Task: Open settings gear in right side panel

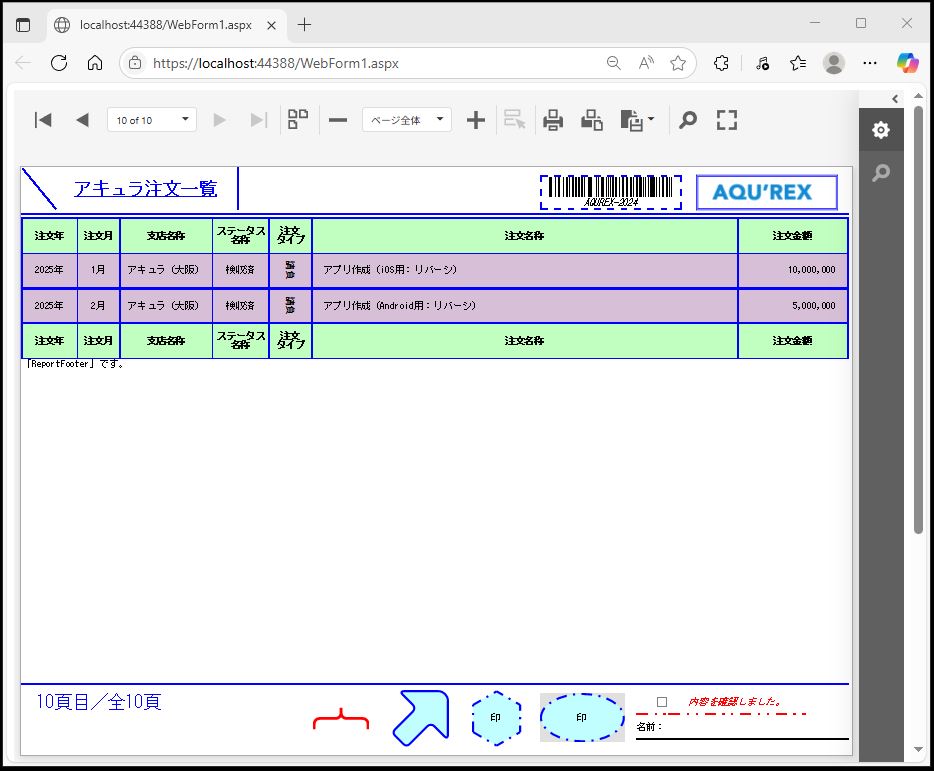Action: [x=880, y=130]
